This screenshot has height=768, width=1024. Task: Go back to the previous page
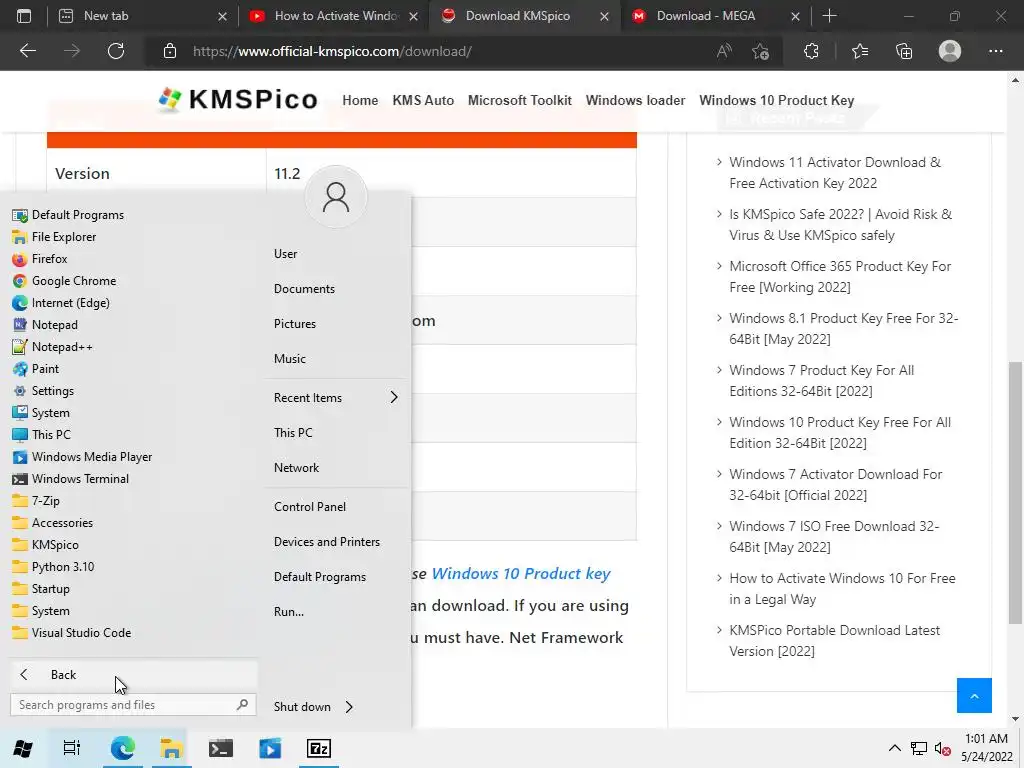click(x=27, y=51)
